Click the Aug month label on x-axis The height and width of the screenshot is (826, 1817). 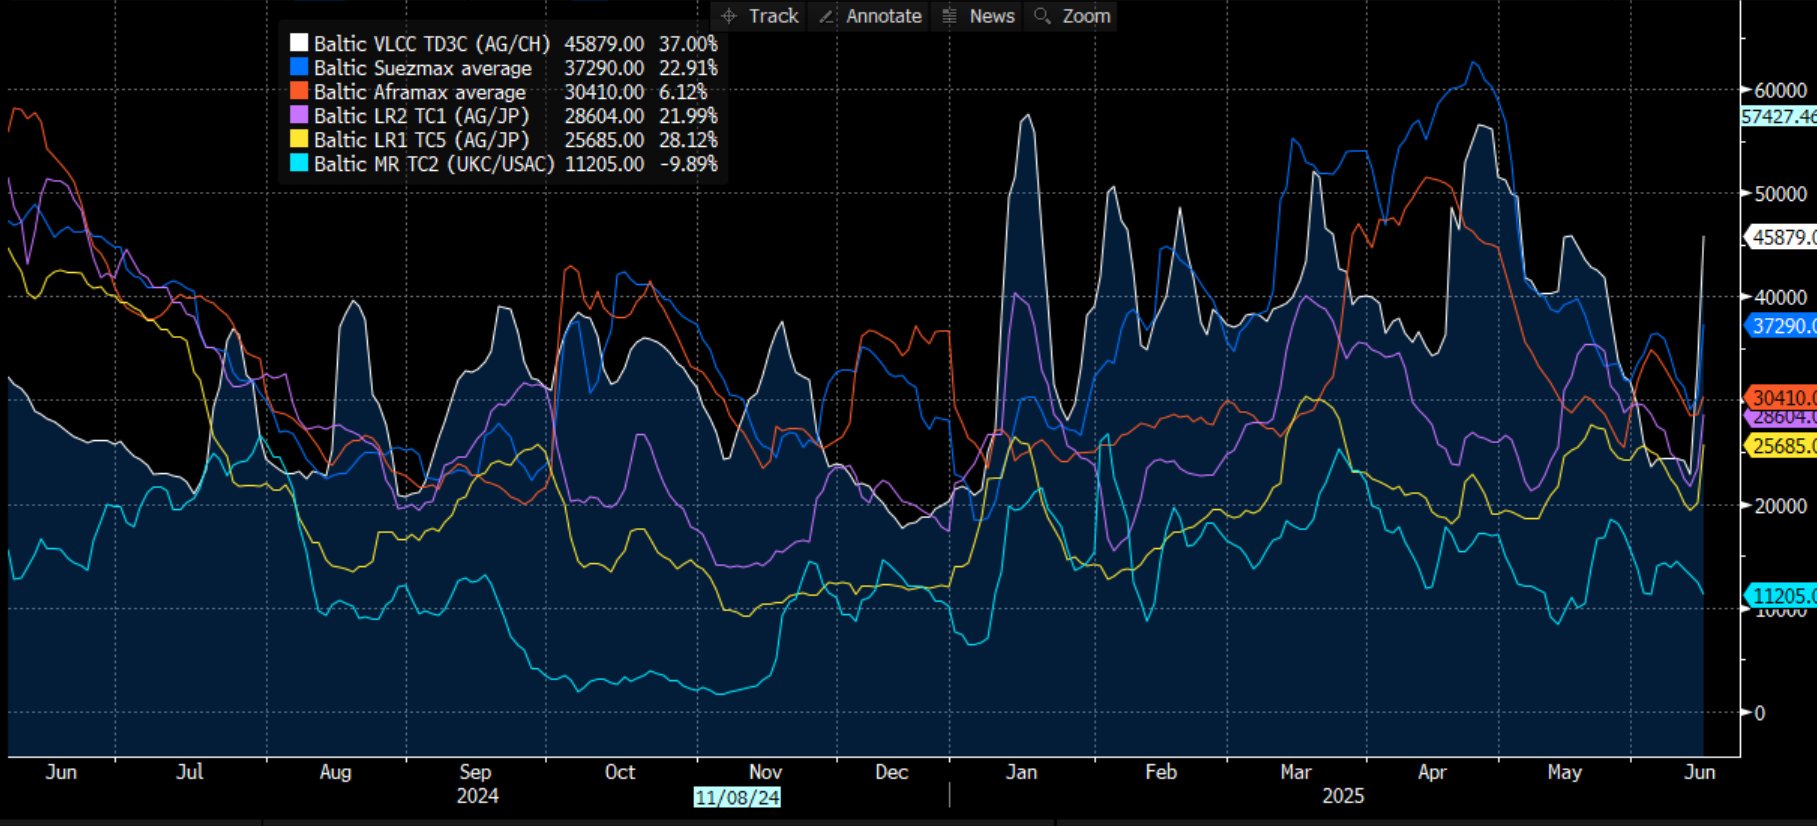(335, 772)
